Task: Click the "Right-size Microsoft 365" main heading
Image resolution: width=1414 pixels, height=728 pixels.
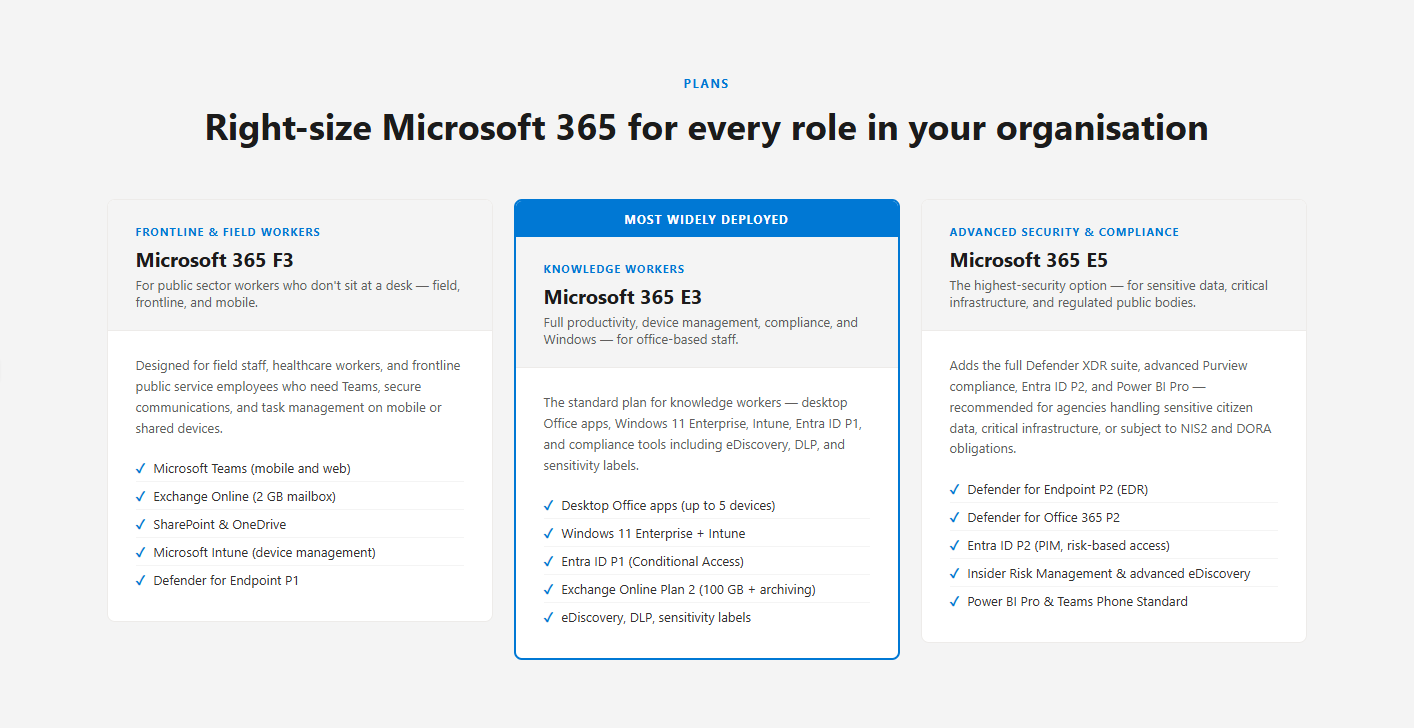Action: (x=706, y=128)
